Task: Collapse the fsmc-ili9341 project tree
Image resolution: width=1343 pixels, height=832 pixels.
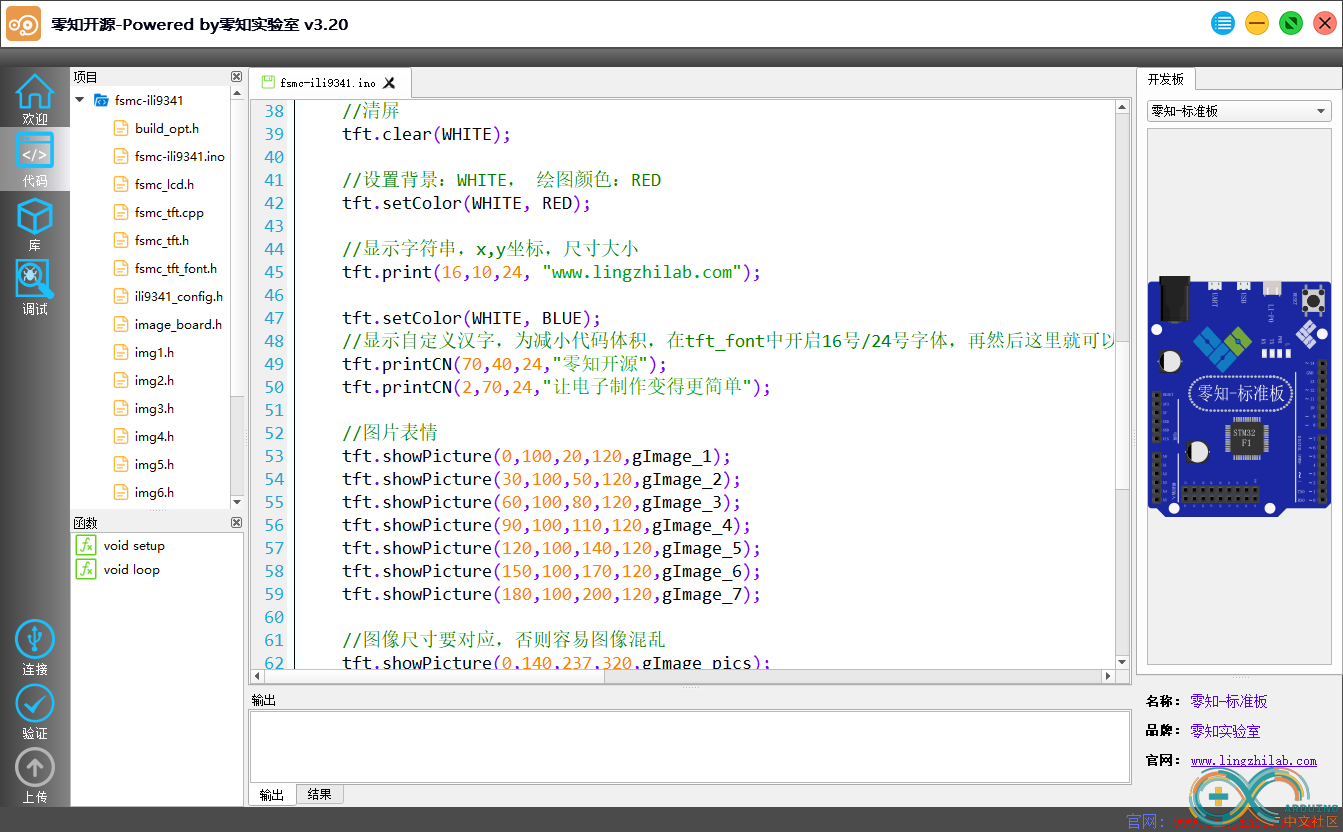Action: (x=80, y=100)
